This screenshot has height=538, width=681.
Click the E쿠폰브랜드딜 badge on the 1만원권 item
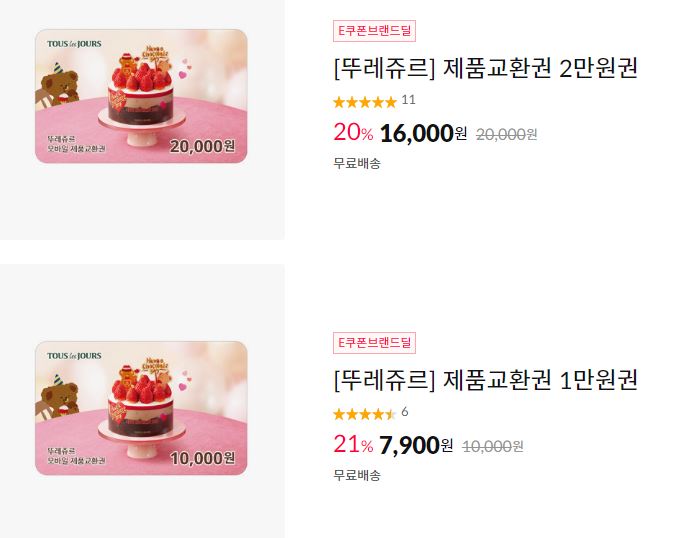tap(374, 343)
